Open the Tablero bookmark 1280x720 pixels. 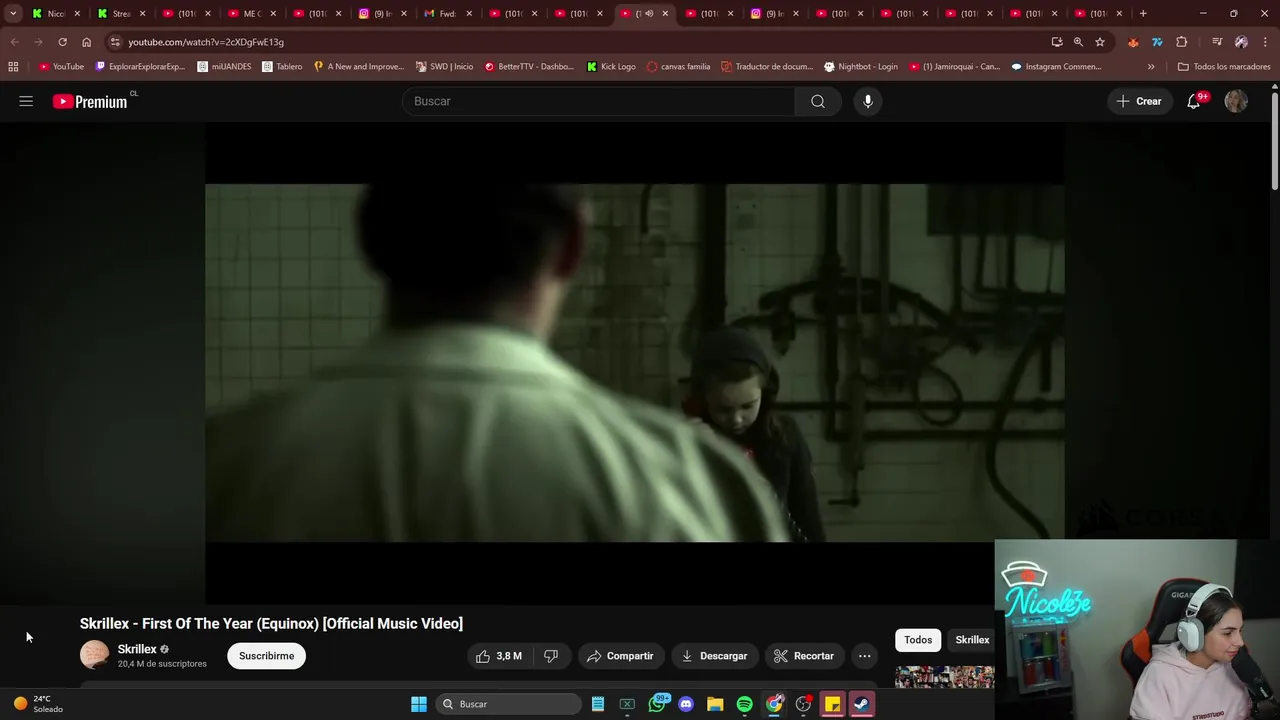[x=282, y=67]
